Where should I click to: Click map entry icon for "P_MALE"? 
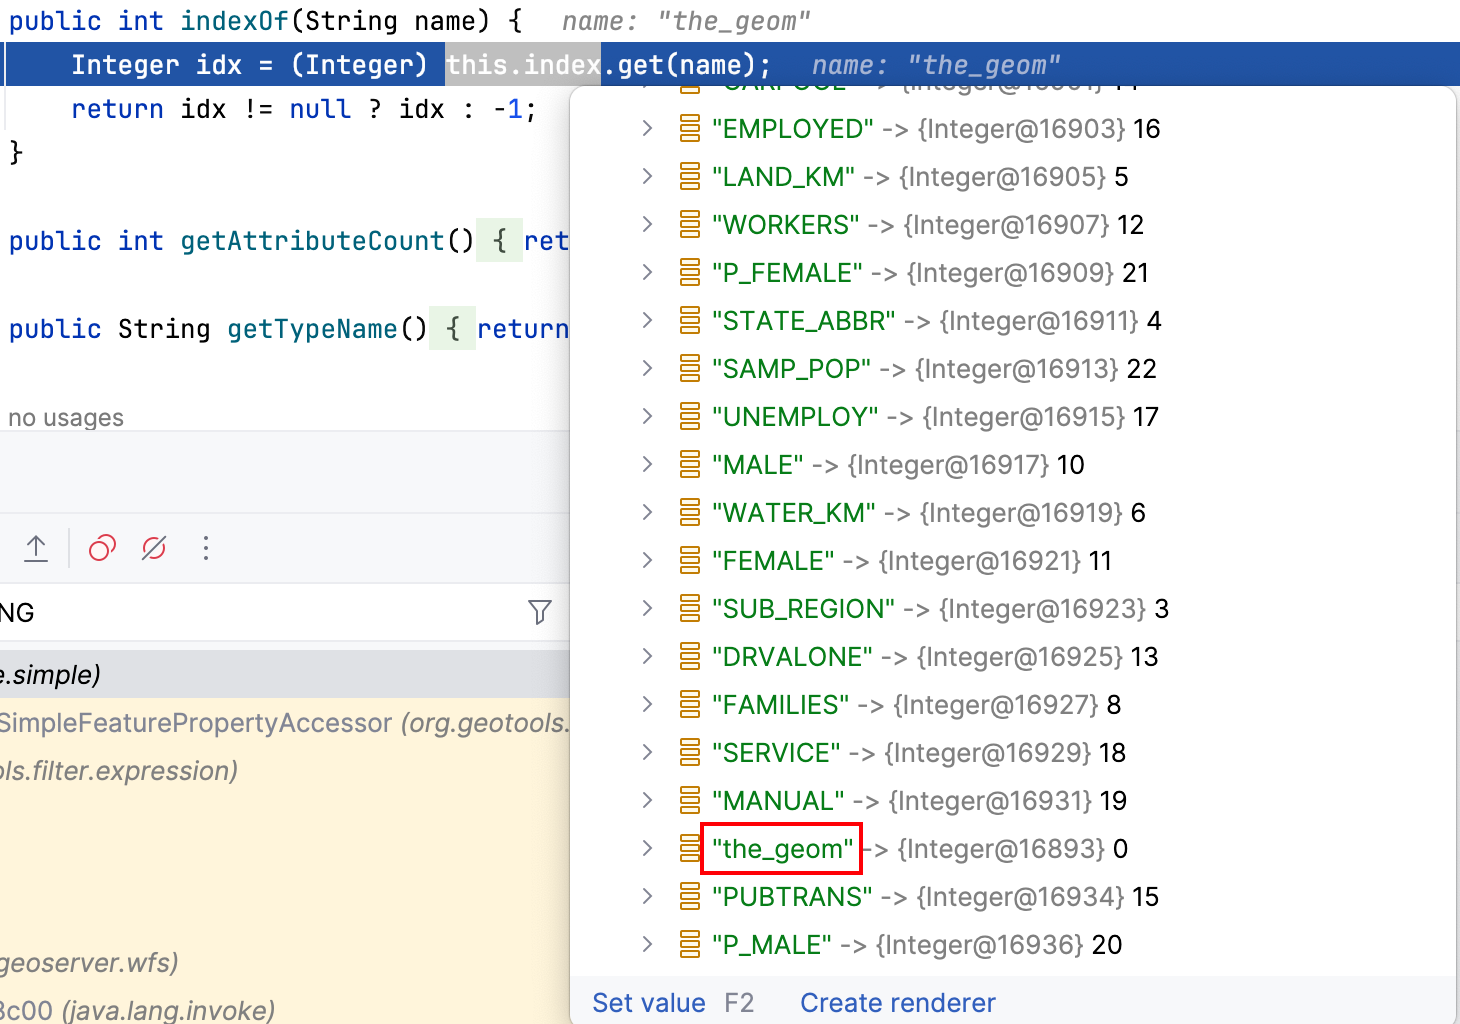(690, 945)
